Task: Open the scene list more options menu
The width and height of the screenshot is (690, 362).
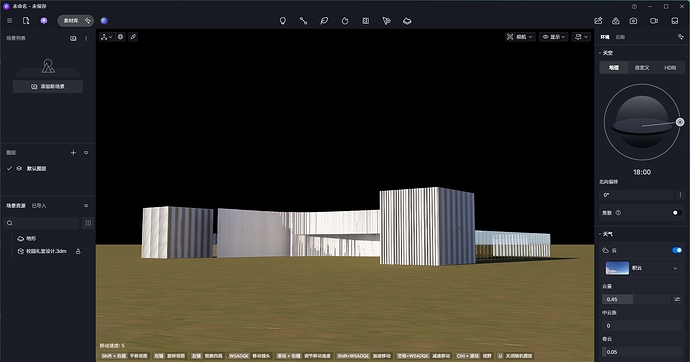Action: pyautogui.click(x=86, y=38)
